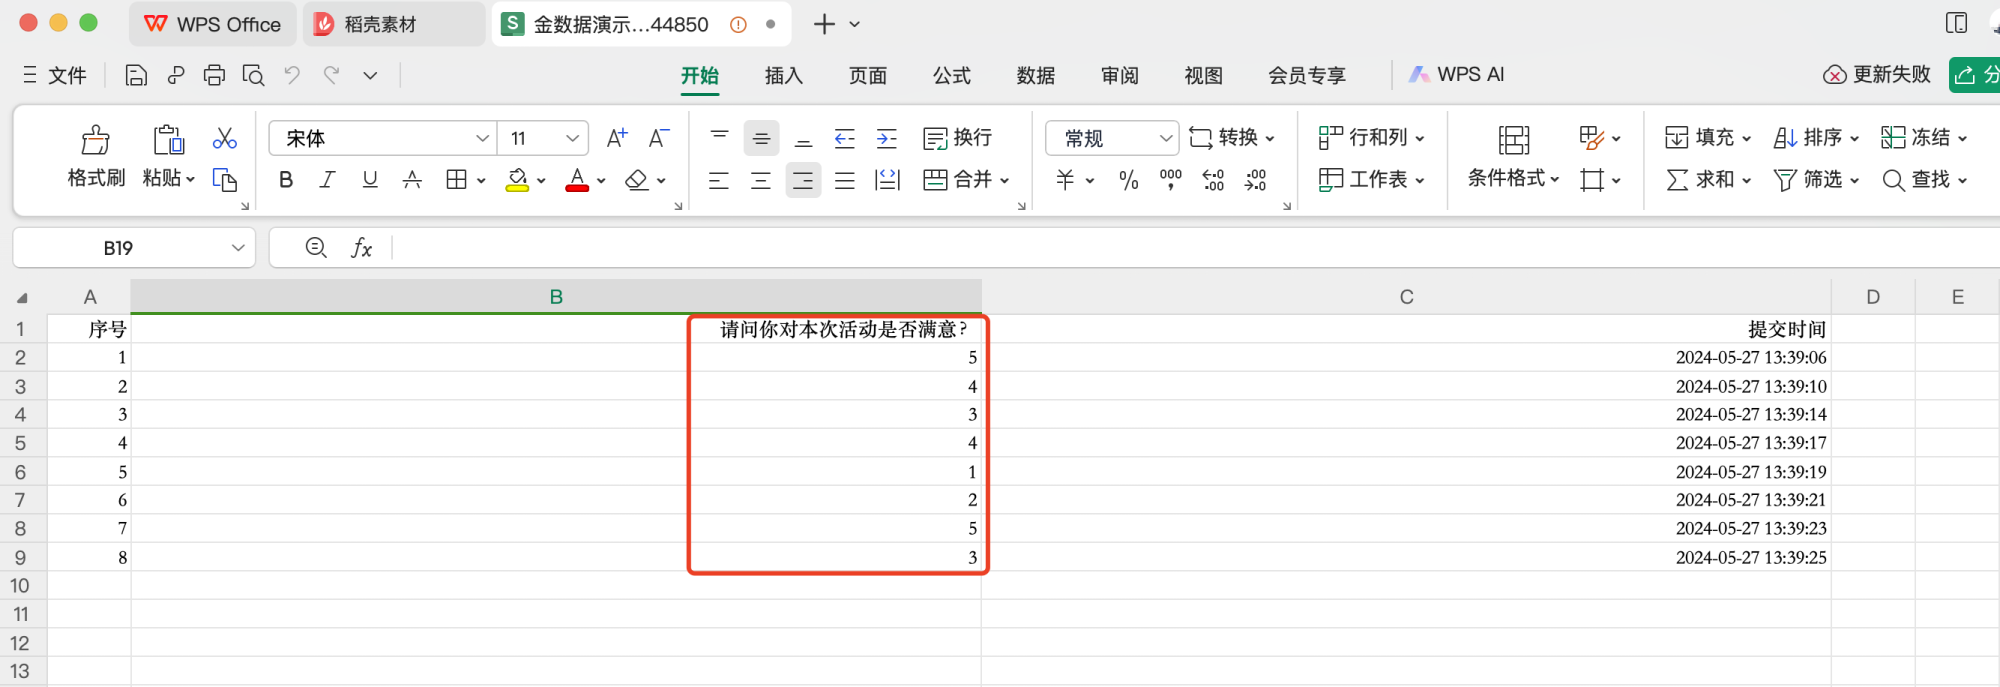Click the WPS AI button
Image resolution: width=2000 pixels, height=687 pixels.
[1456, 75]
